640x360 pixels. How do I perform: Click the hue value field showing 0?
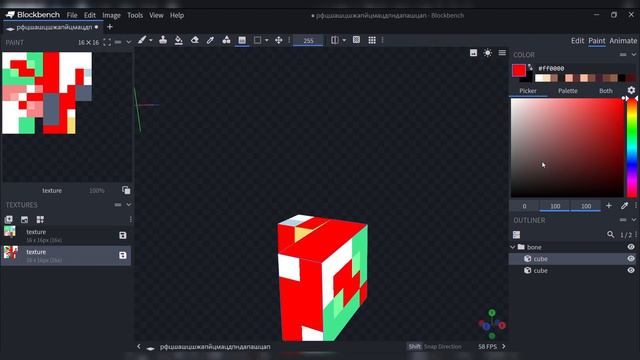click(524, 206)
